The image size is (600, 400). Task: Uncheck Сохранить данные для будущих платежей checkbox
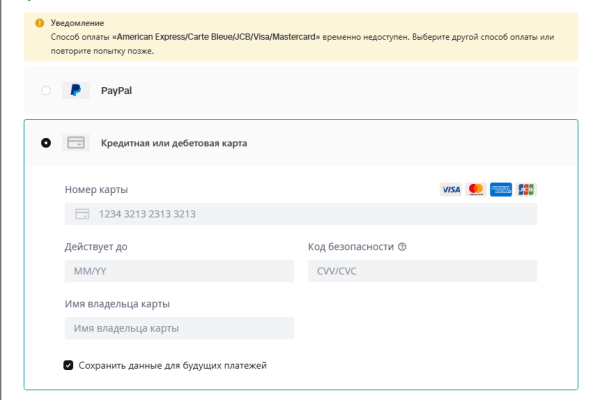[x=68, y=366]
